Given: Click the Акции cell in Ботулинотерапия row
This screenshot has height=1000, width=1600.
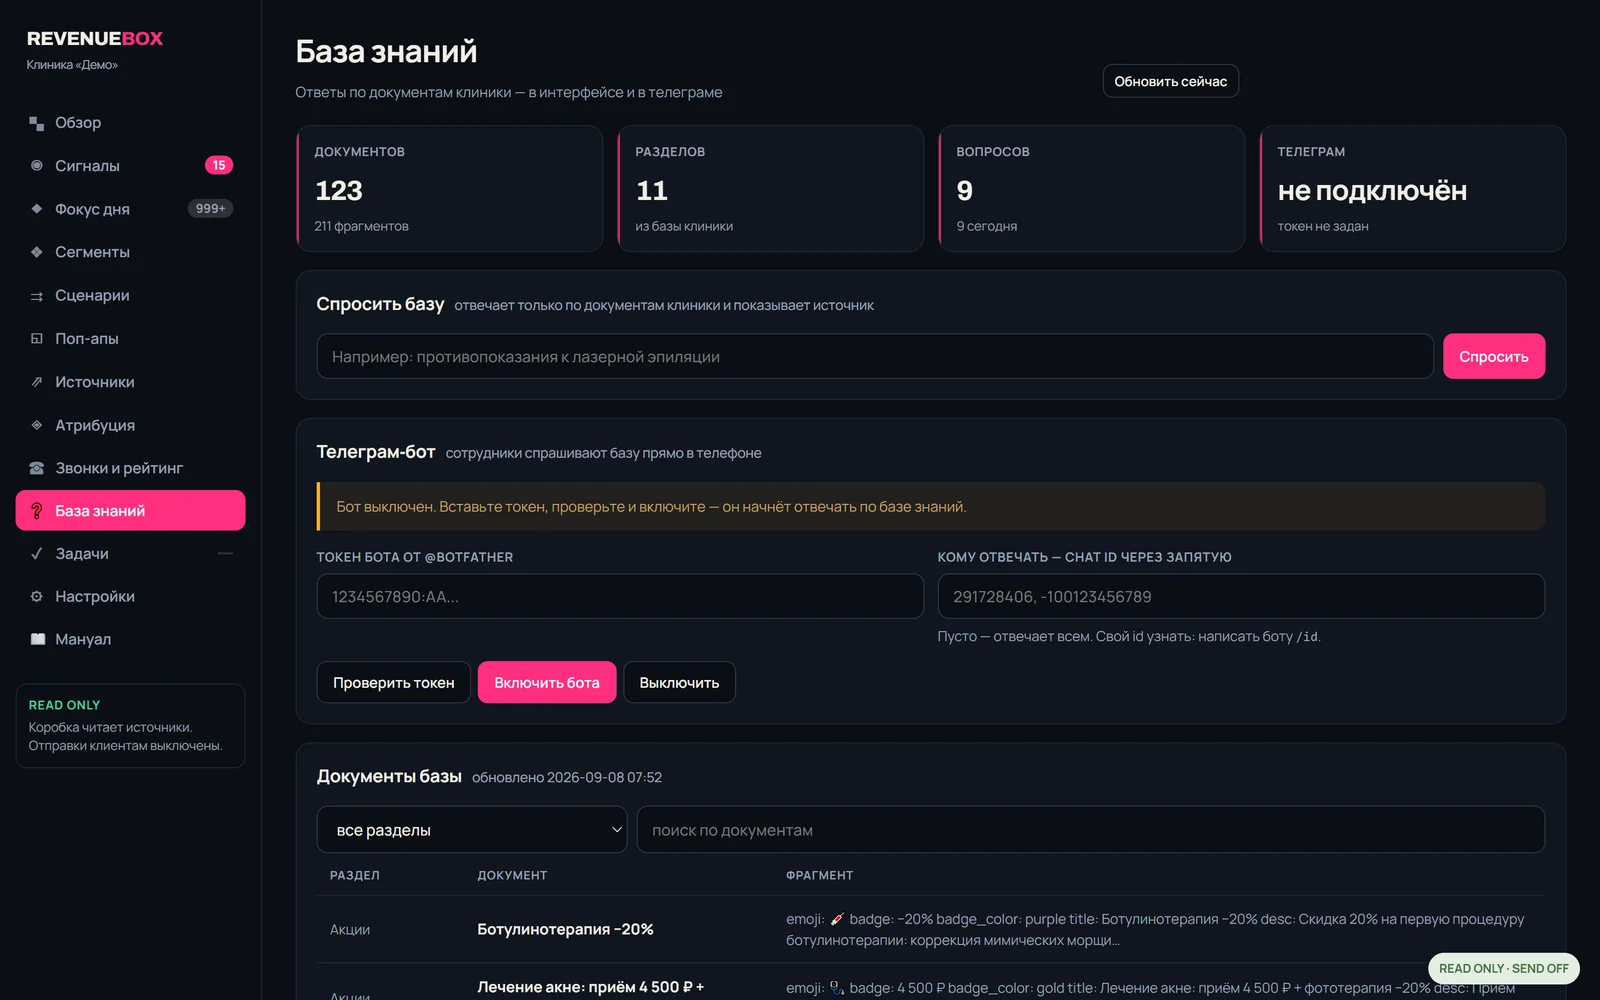Looking at the screenshot, I should click(x=350, y=930).
